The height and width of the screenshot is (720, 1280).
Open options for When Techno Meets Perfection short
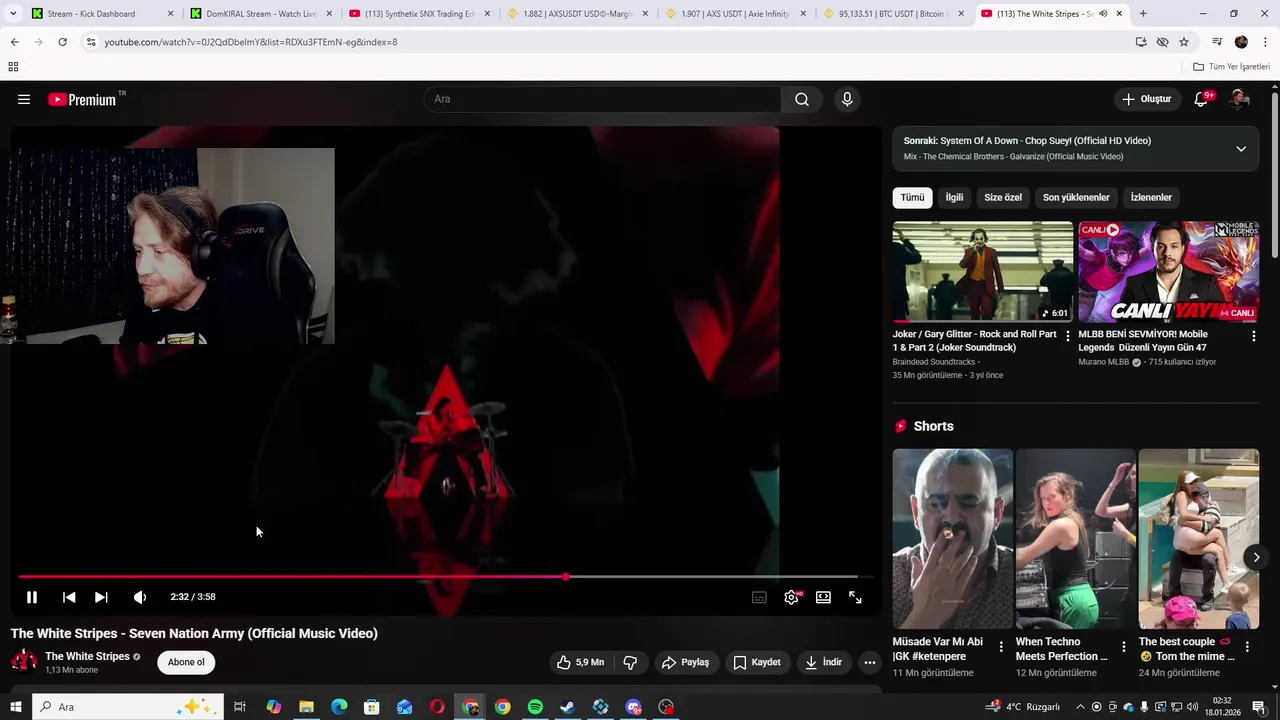tap(1124, 647)
